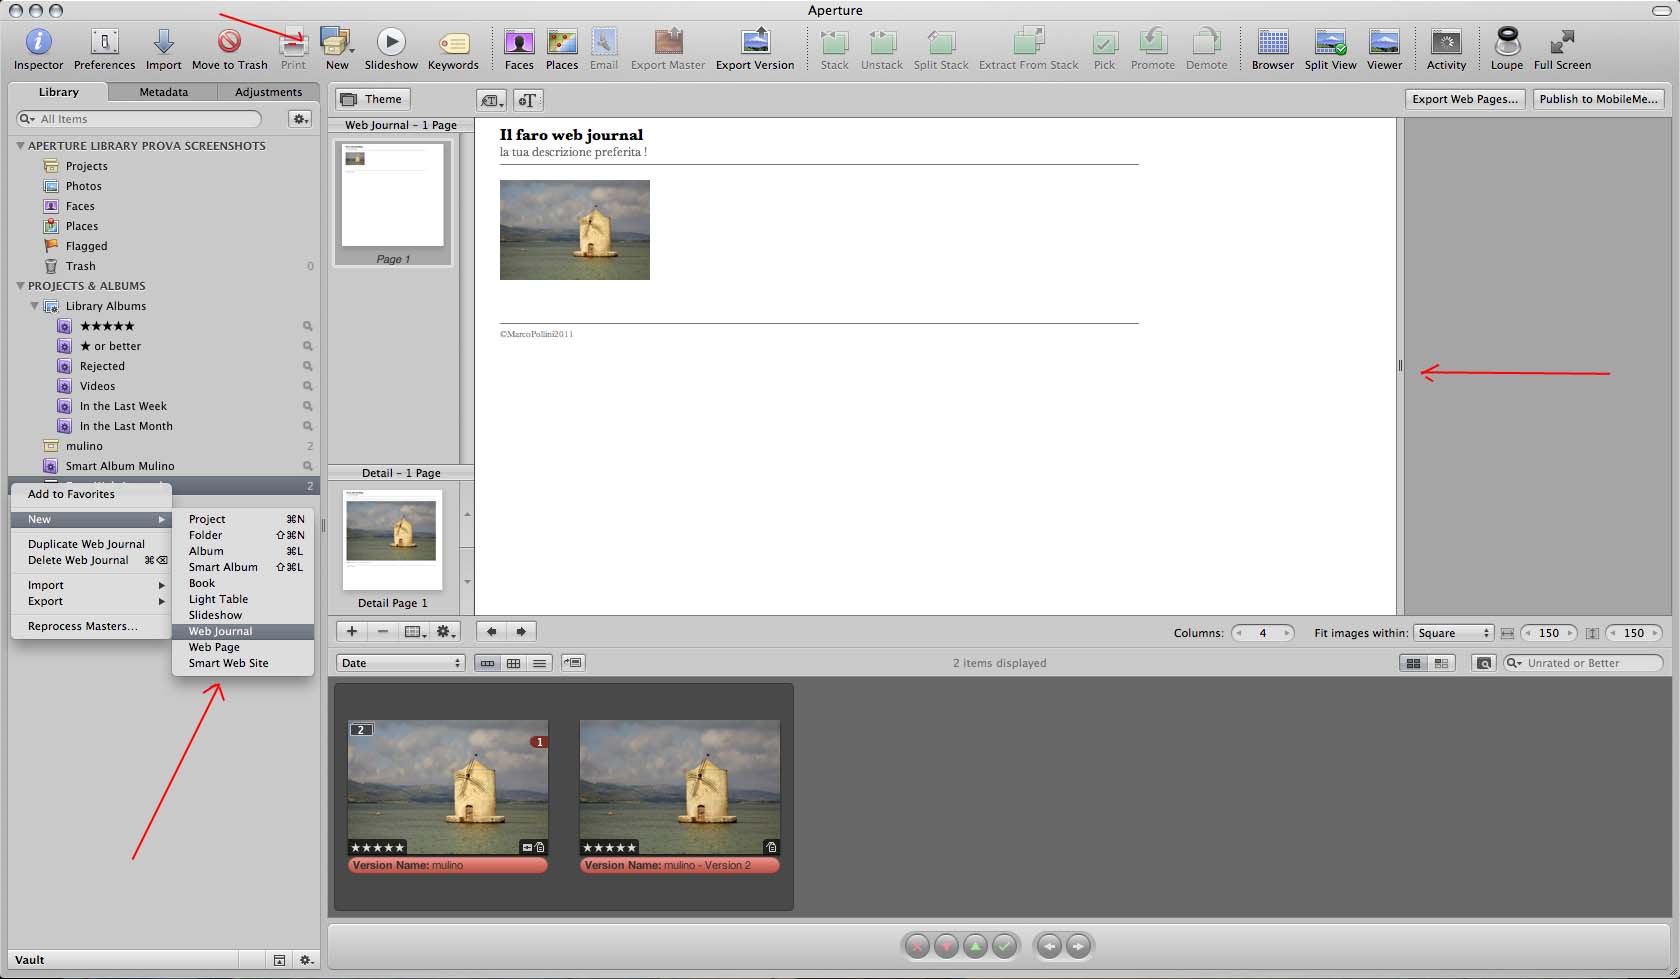This screenshot has height=979, width=1680.
Task: Click the Import toolbar icon
Action: tap(163, 49)
